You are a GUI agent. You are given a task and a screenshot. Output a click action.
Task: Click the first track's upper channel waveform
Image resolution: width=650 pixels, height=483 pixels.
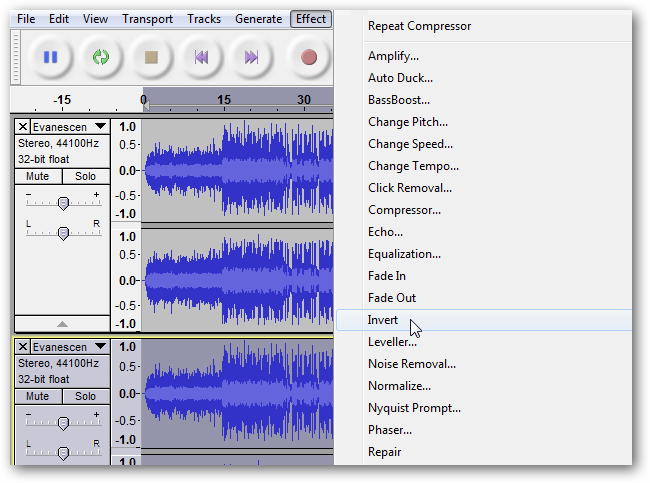tap(237, 170)
